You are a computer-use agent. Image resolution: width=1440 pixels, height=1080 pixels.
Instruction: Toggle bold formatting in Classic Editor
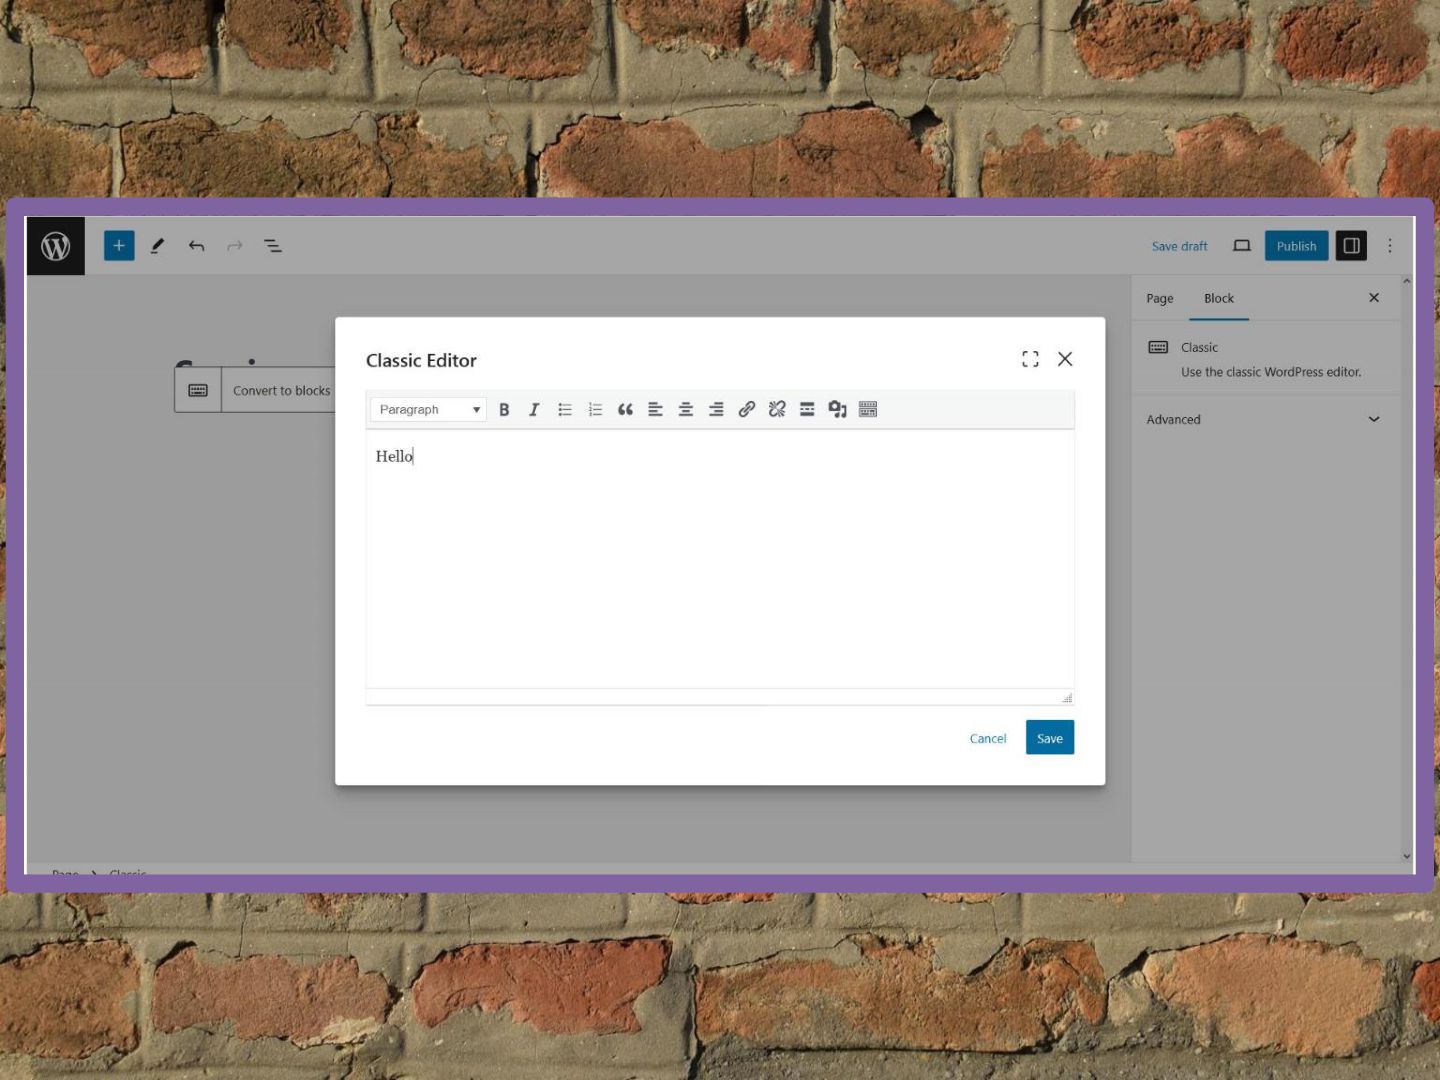click(x=504, y=410)
